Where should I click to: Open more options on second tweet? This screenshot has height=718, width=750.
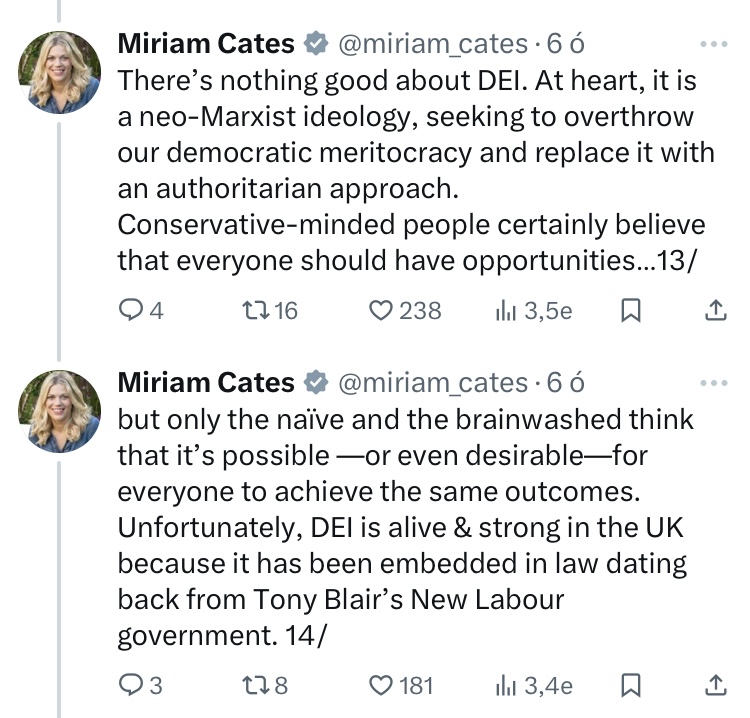tap(715, 383)
